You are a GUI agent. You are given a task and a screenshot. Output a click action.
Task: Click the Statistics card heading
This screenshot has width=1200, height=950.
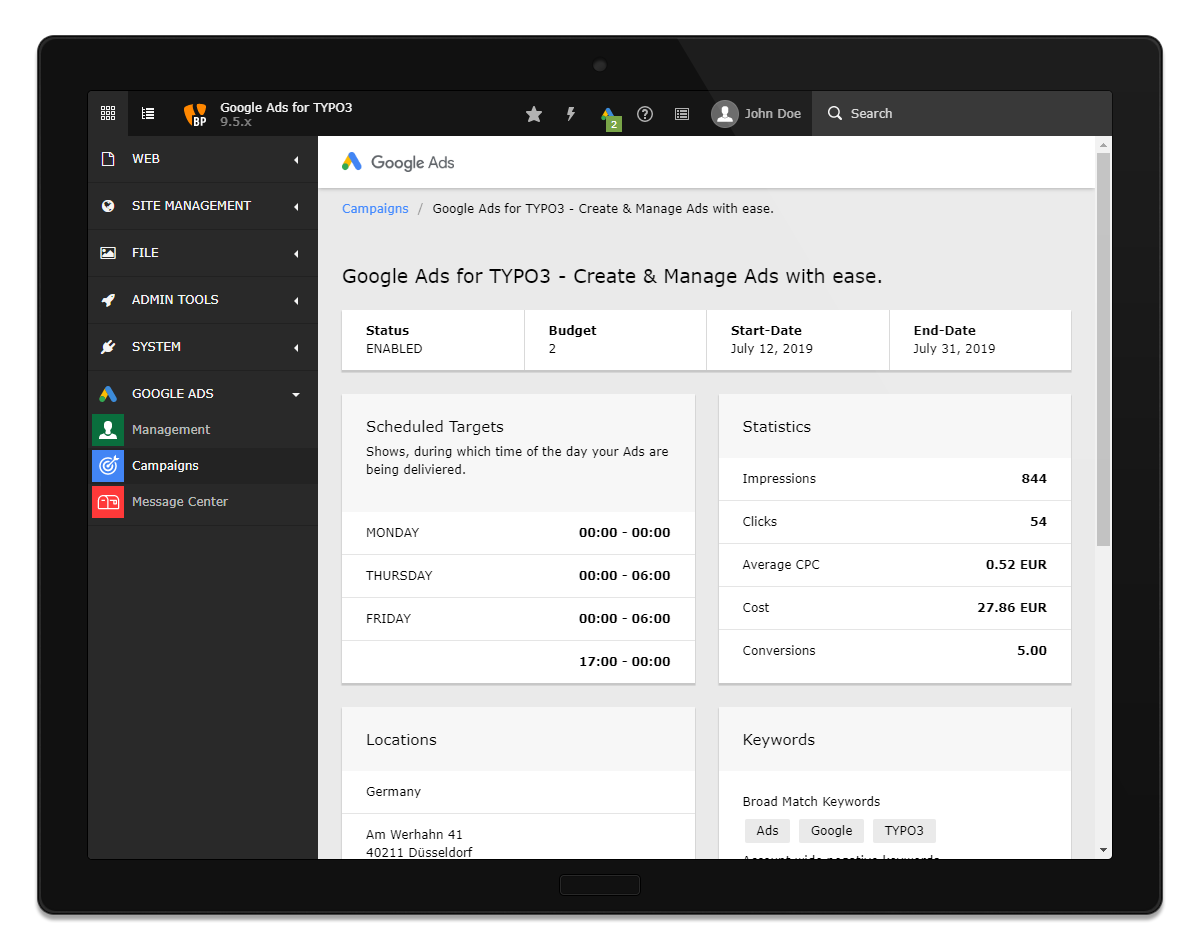(x=777, y=427)
